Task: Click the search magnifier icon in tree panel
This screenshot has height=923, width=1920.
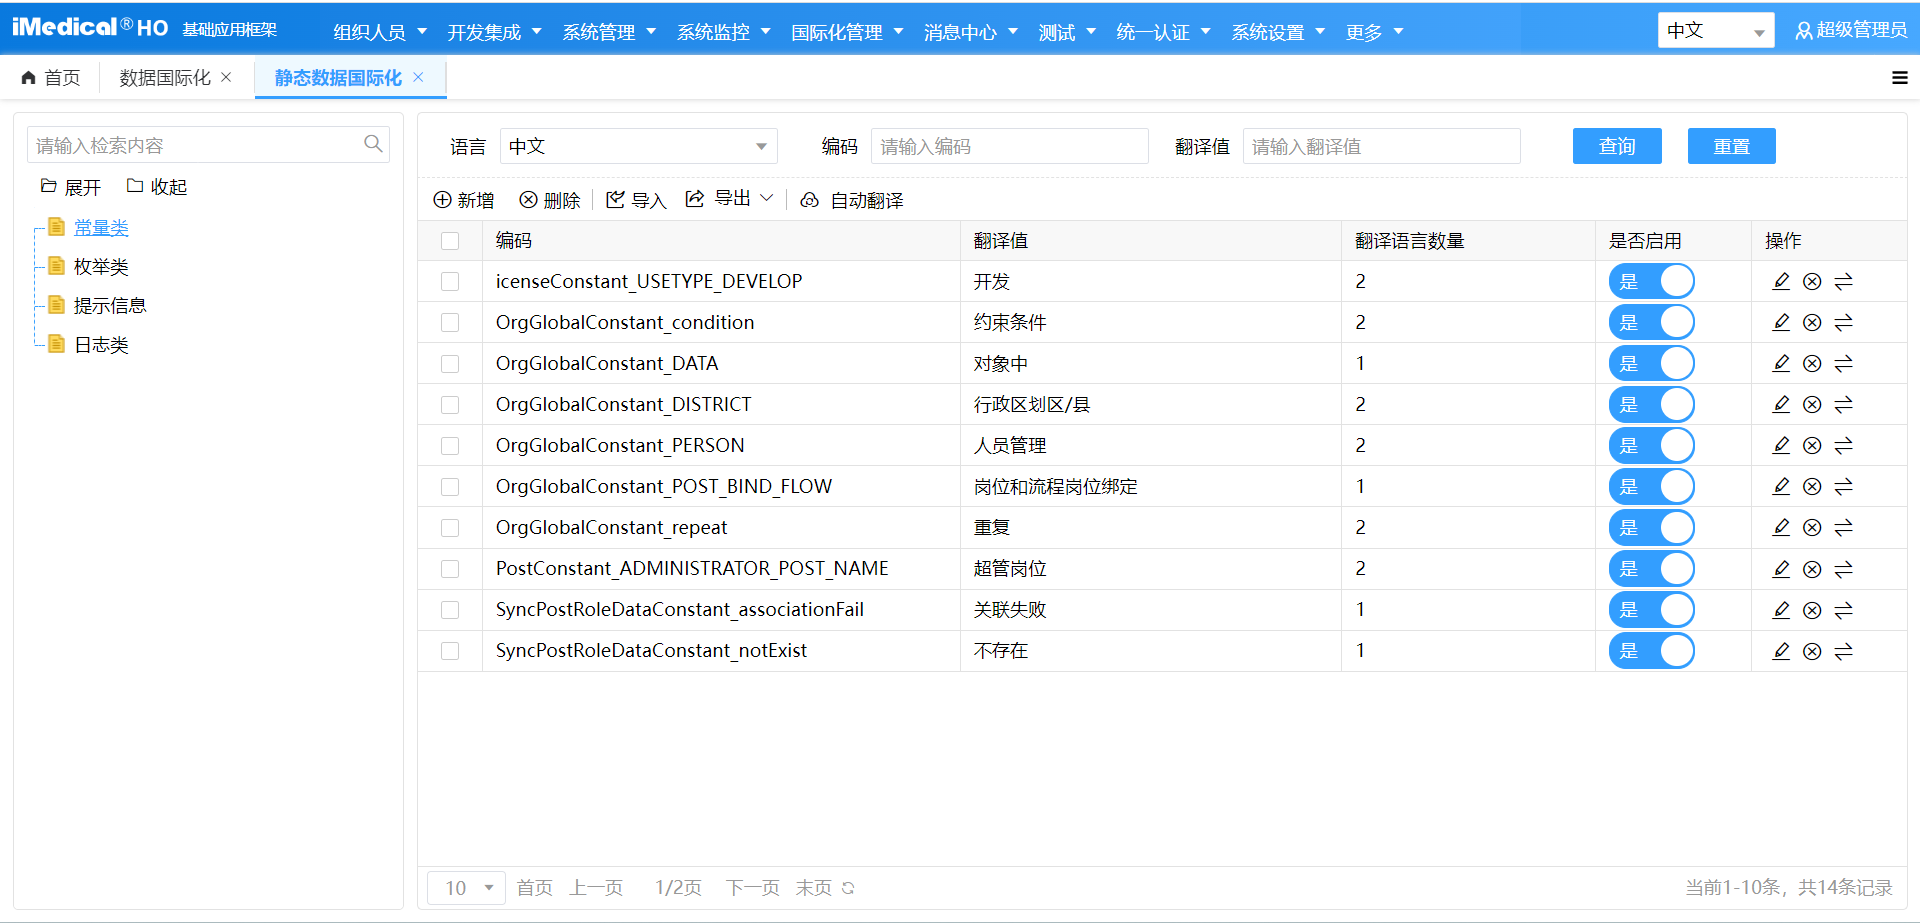Action: (373, 144)
